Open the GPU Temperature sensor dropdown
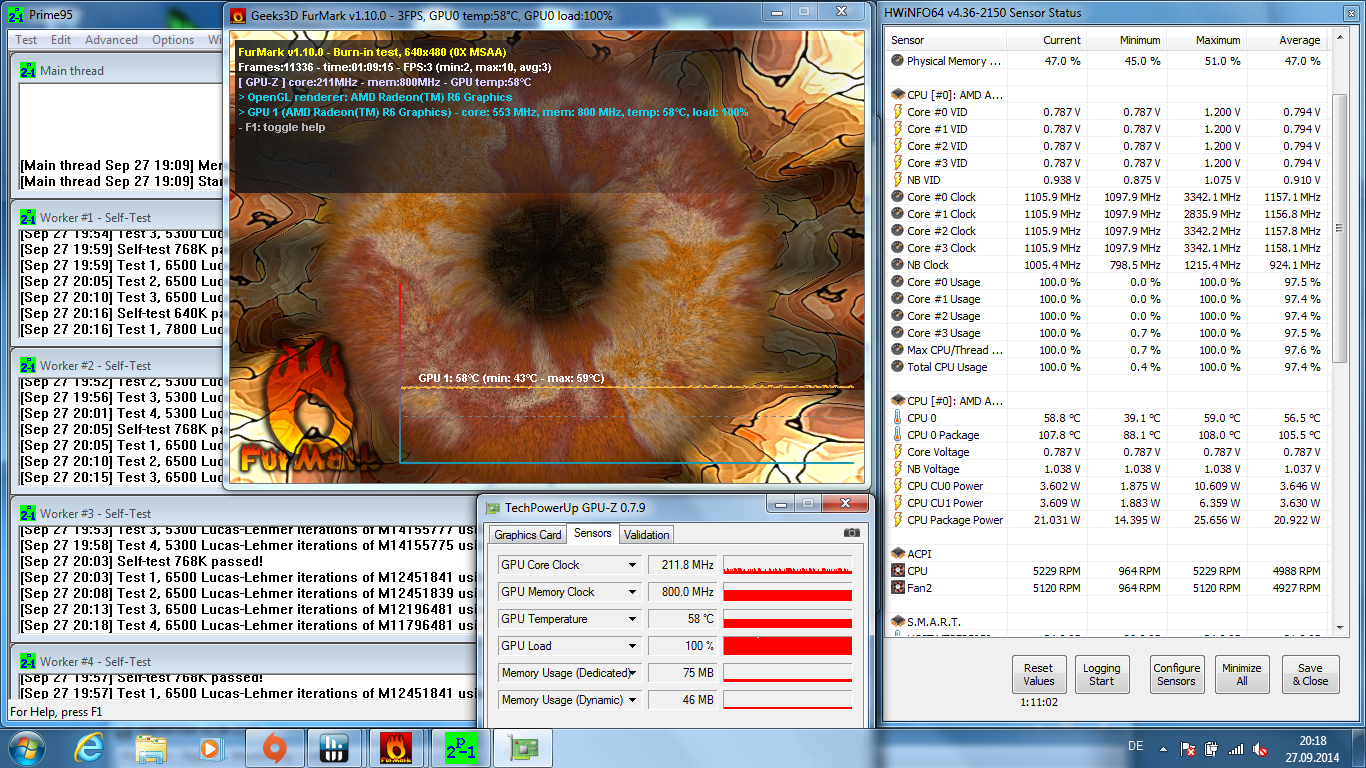Screen dimensions: 1366x768 (632, 619)
